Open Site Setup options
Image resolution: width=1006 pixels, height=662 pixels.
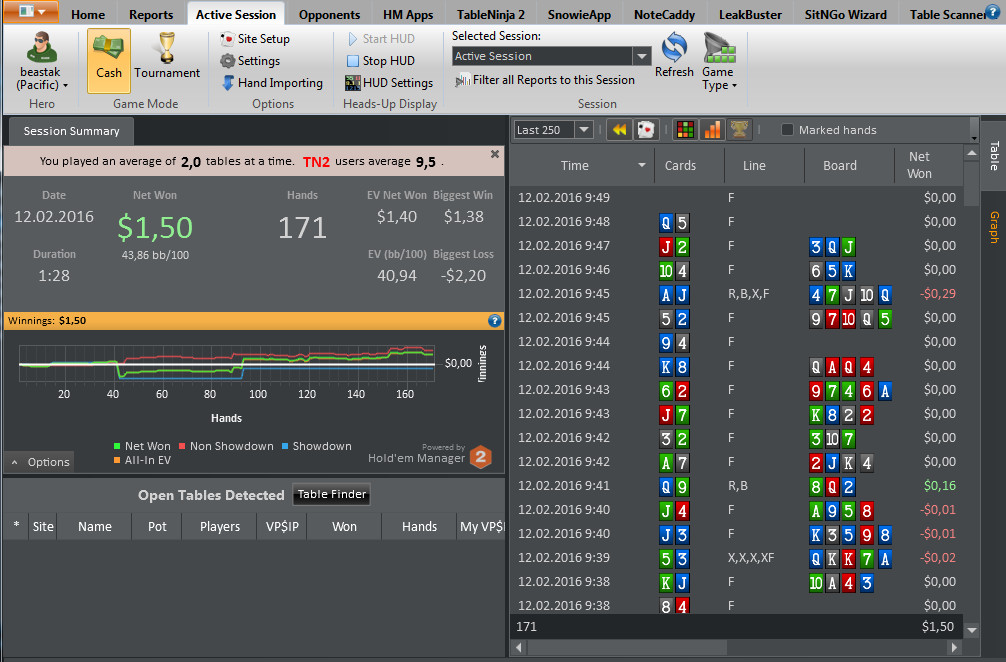pos(255,39)
